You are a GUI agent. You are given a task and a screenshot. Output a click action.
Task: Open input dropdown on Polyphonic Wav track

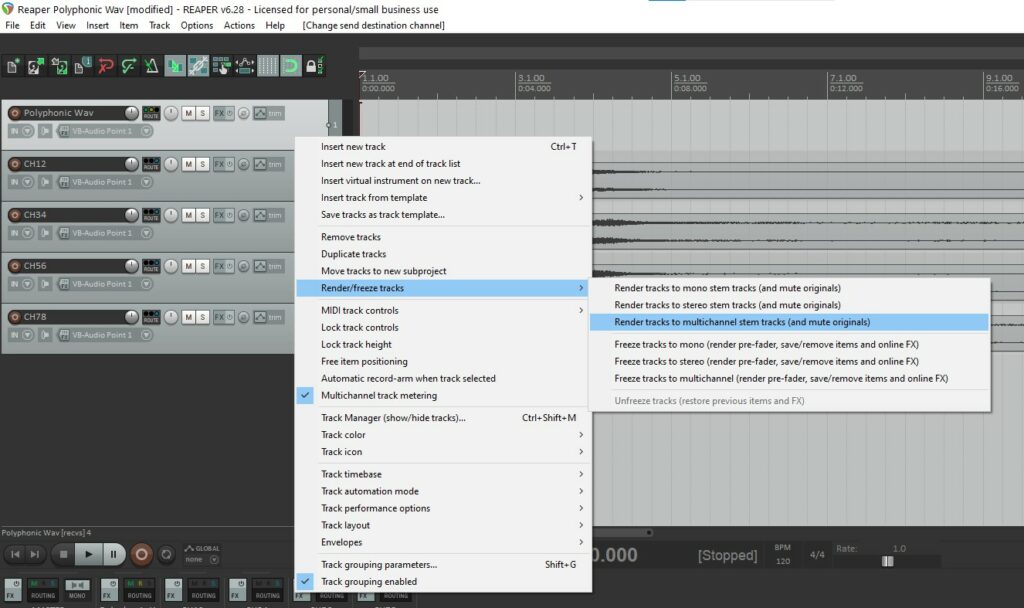tap(146, 131)
